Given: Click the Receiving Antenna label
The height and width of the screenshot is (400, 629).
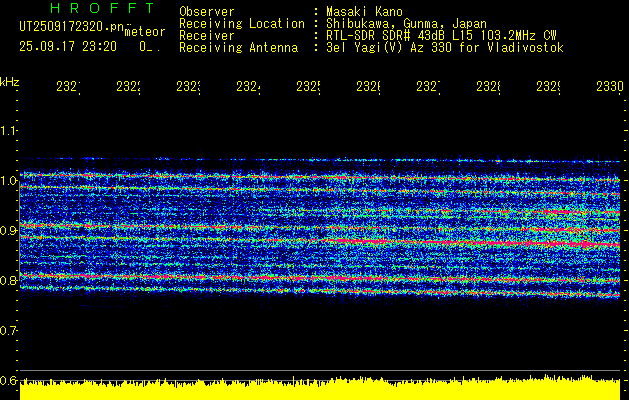Looking at the screenshot, I should (238, 48).
